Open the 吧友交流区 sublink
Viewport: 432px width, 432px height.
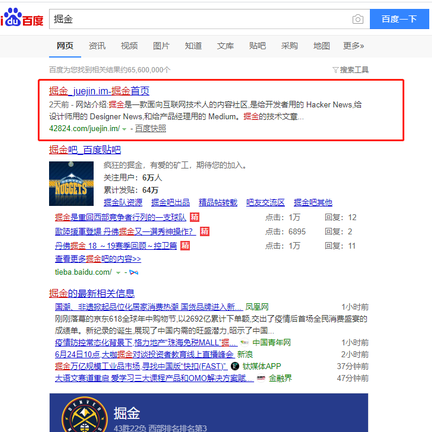click(265, 202)
